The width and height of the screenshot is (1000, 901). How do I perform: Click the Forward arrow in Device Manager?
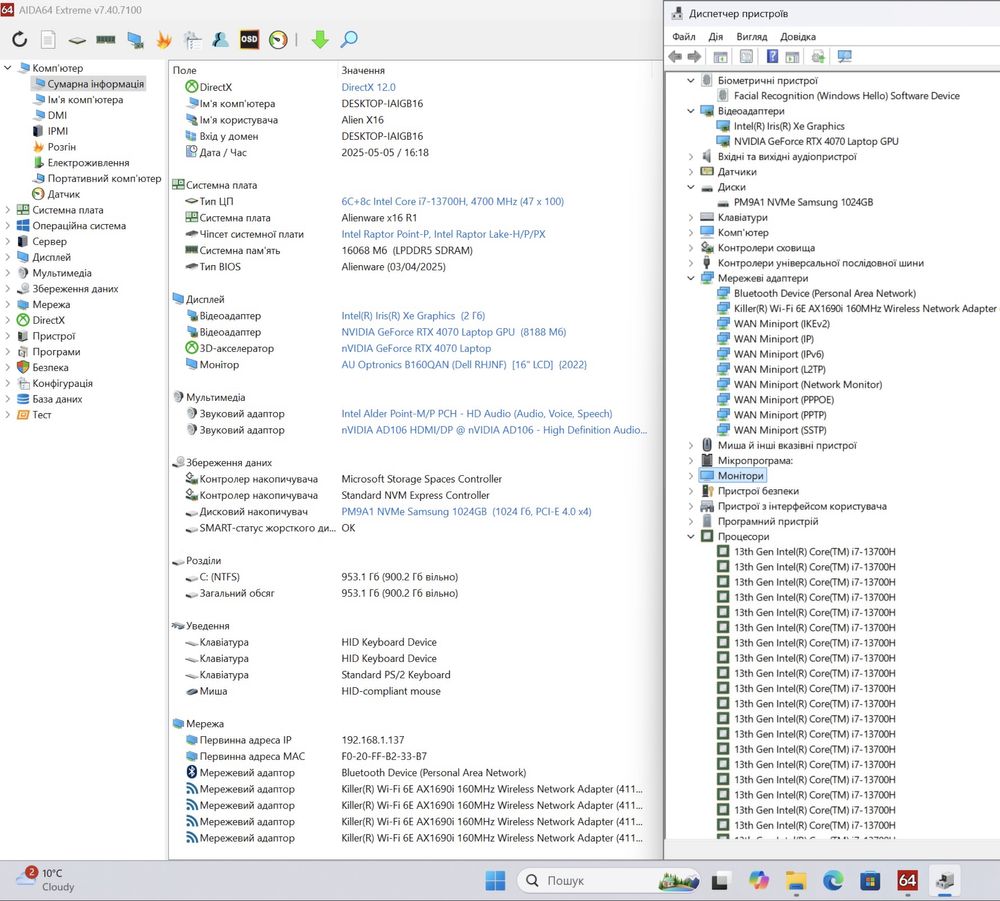(x=695, y=57)
